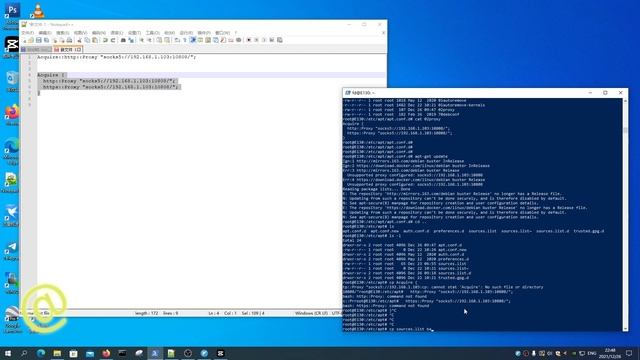Screen dimensions: 640x360
Task: Open Firefox from the taskbar
Action: coord(106,353)
